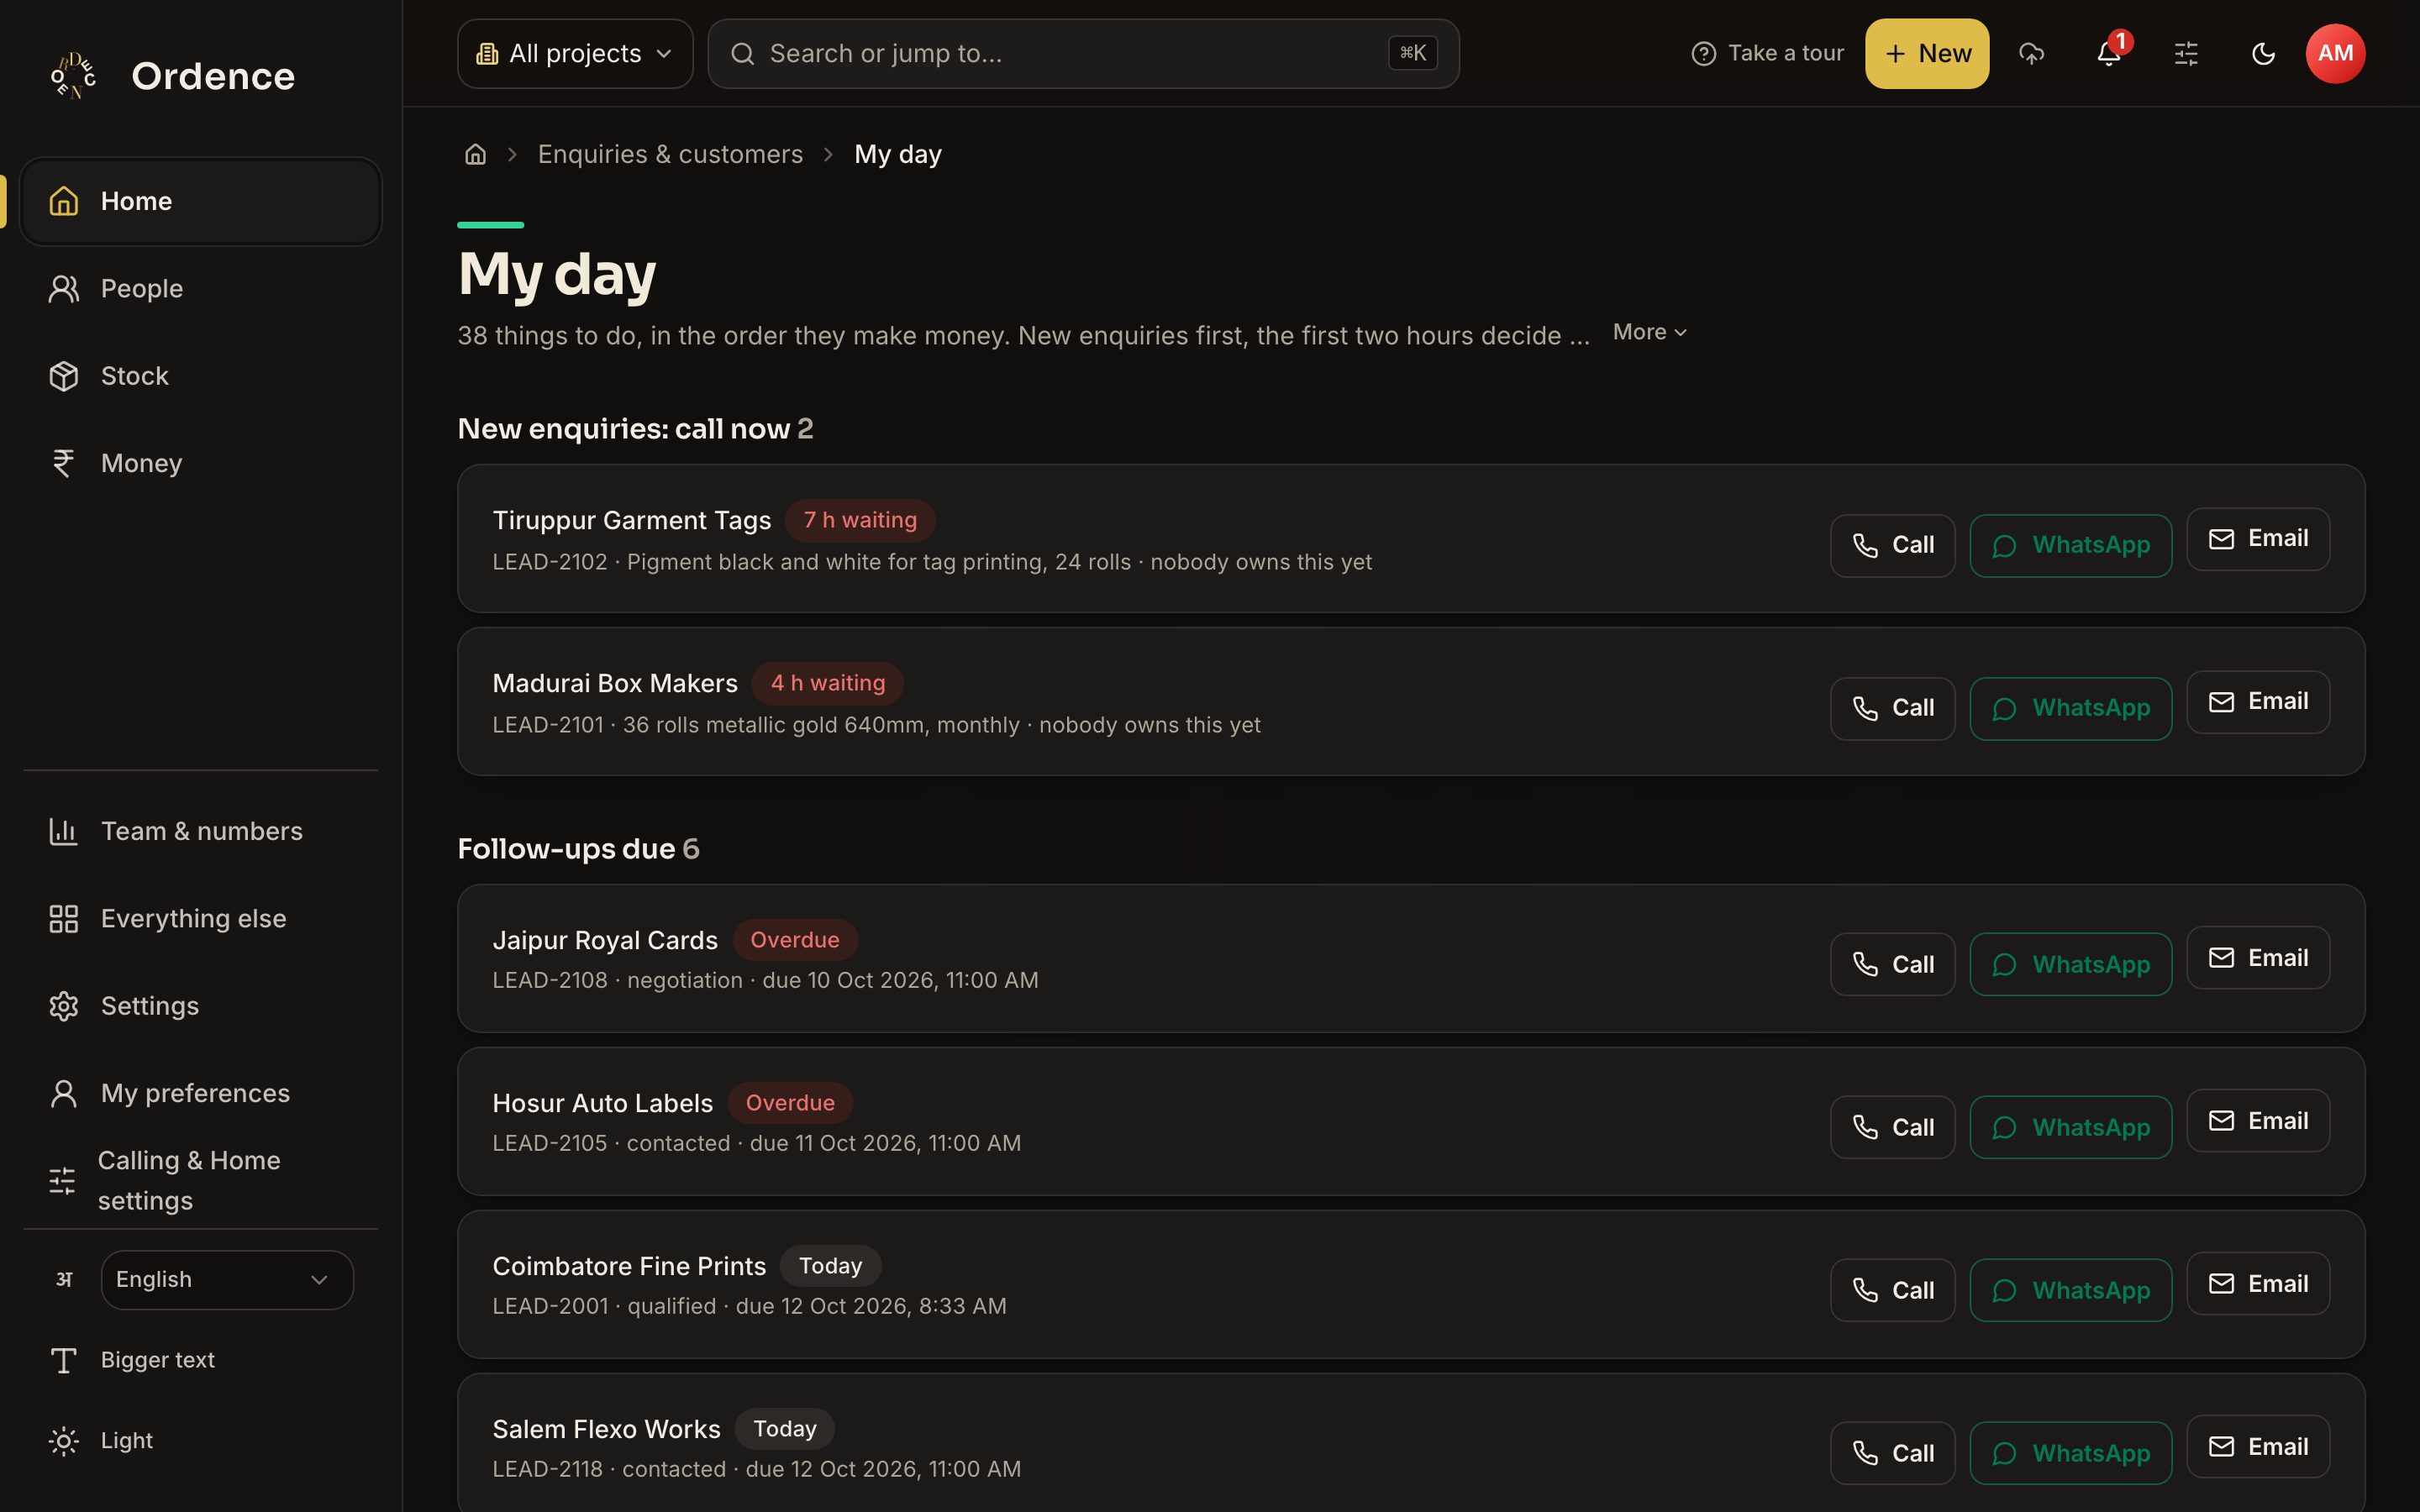Switch to Light theme
The height and width of the screenshot is (1512, 2420).
[x=201, y=1440]
